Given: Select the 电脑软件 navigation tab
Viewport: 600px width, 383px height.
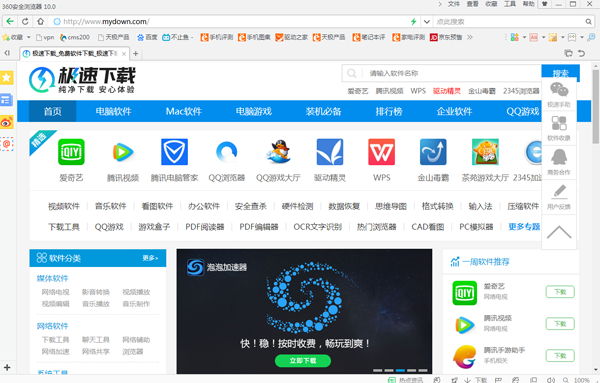Looking at the screenshot, I should [113, 111].
